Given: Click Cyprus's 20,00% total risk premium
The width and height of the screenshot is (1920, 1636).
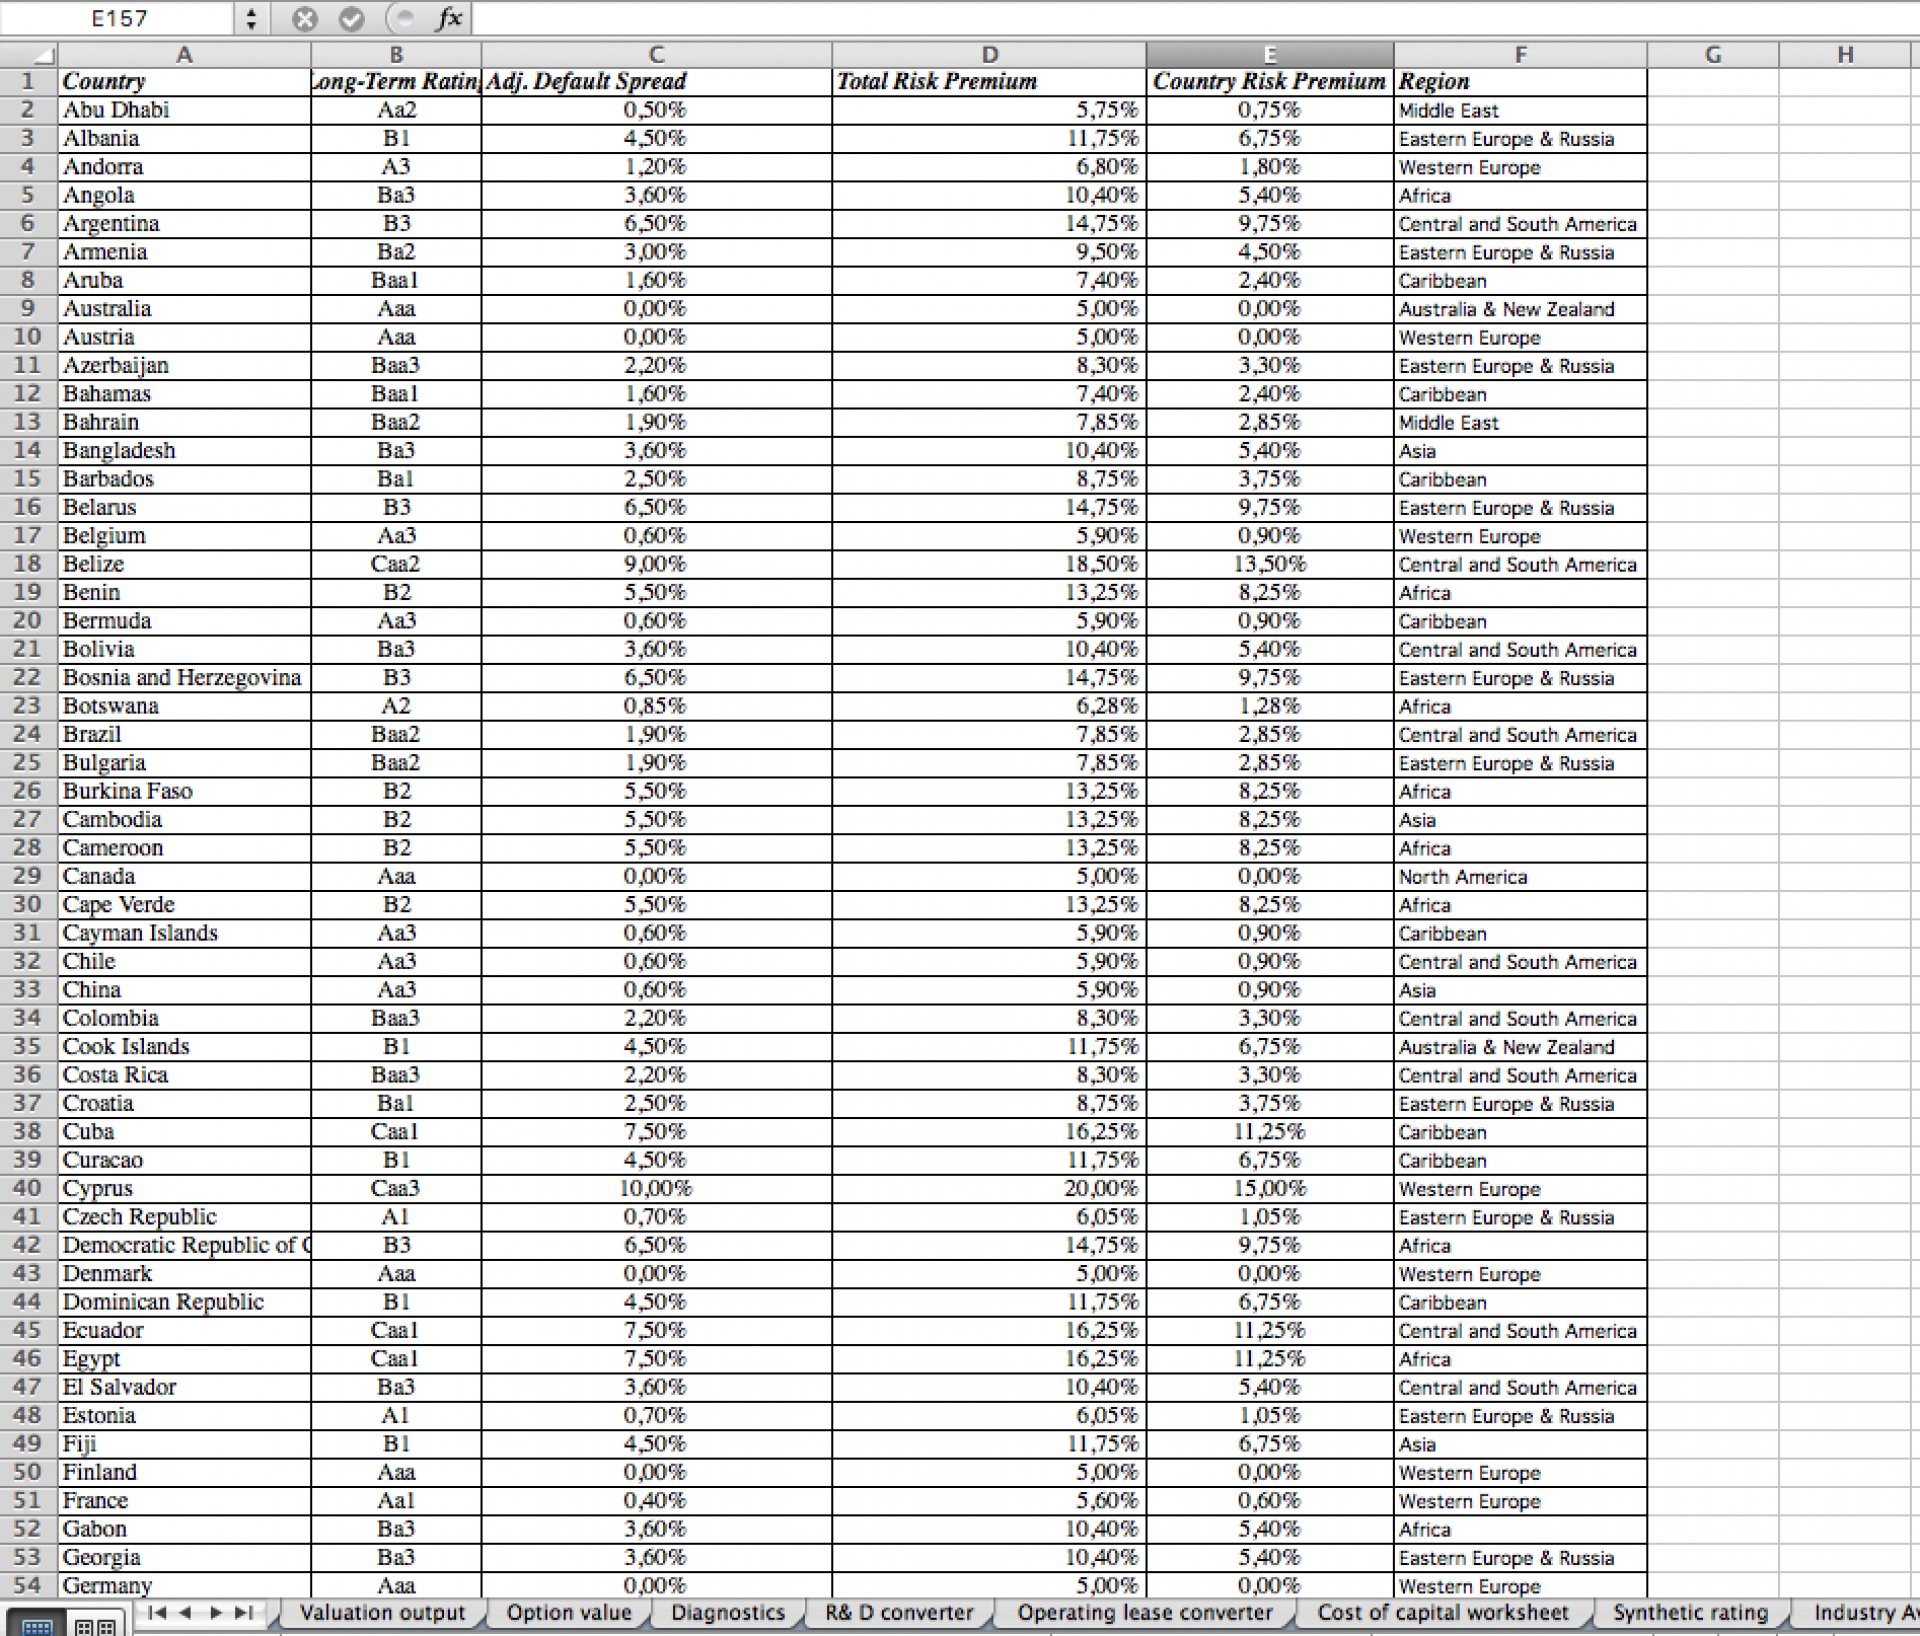Looking at the screenshot, I should (989, 1189).
